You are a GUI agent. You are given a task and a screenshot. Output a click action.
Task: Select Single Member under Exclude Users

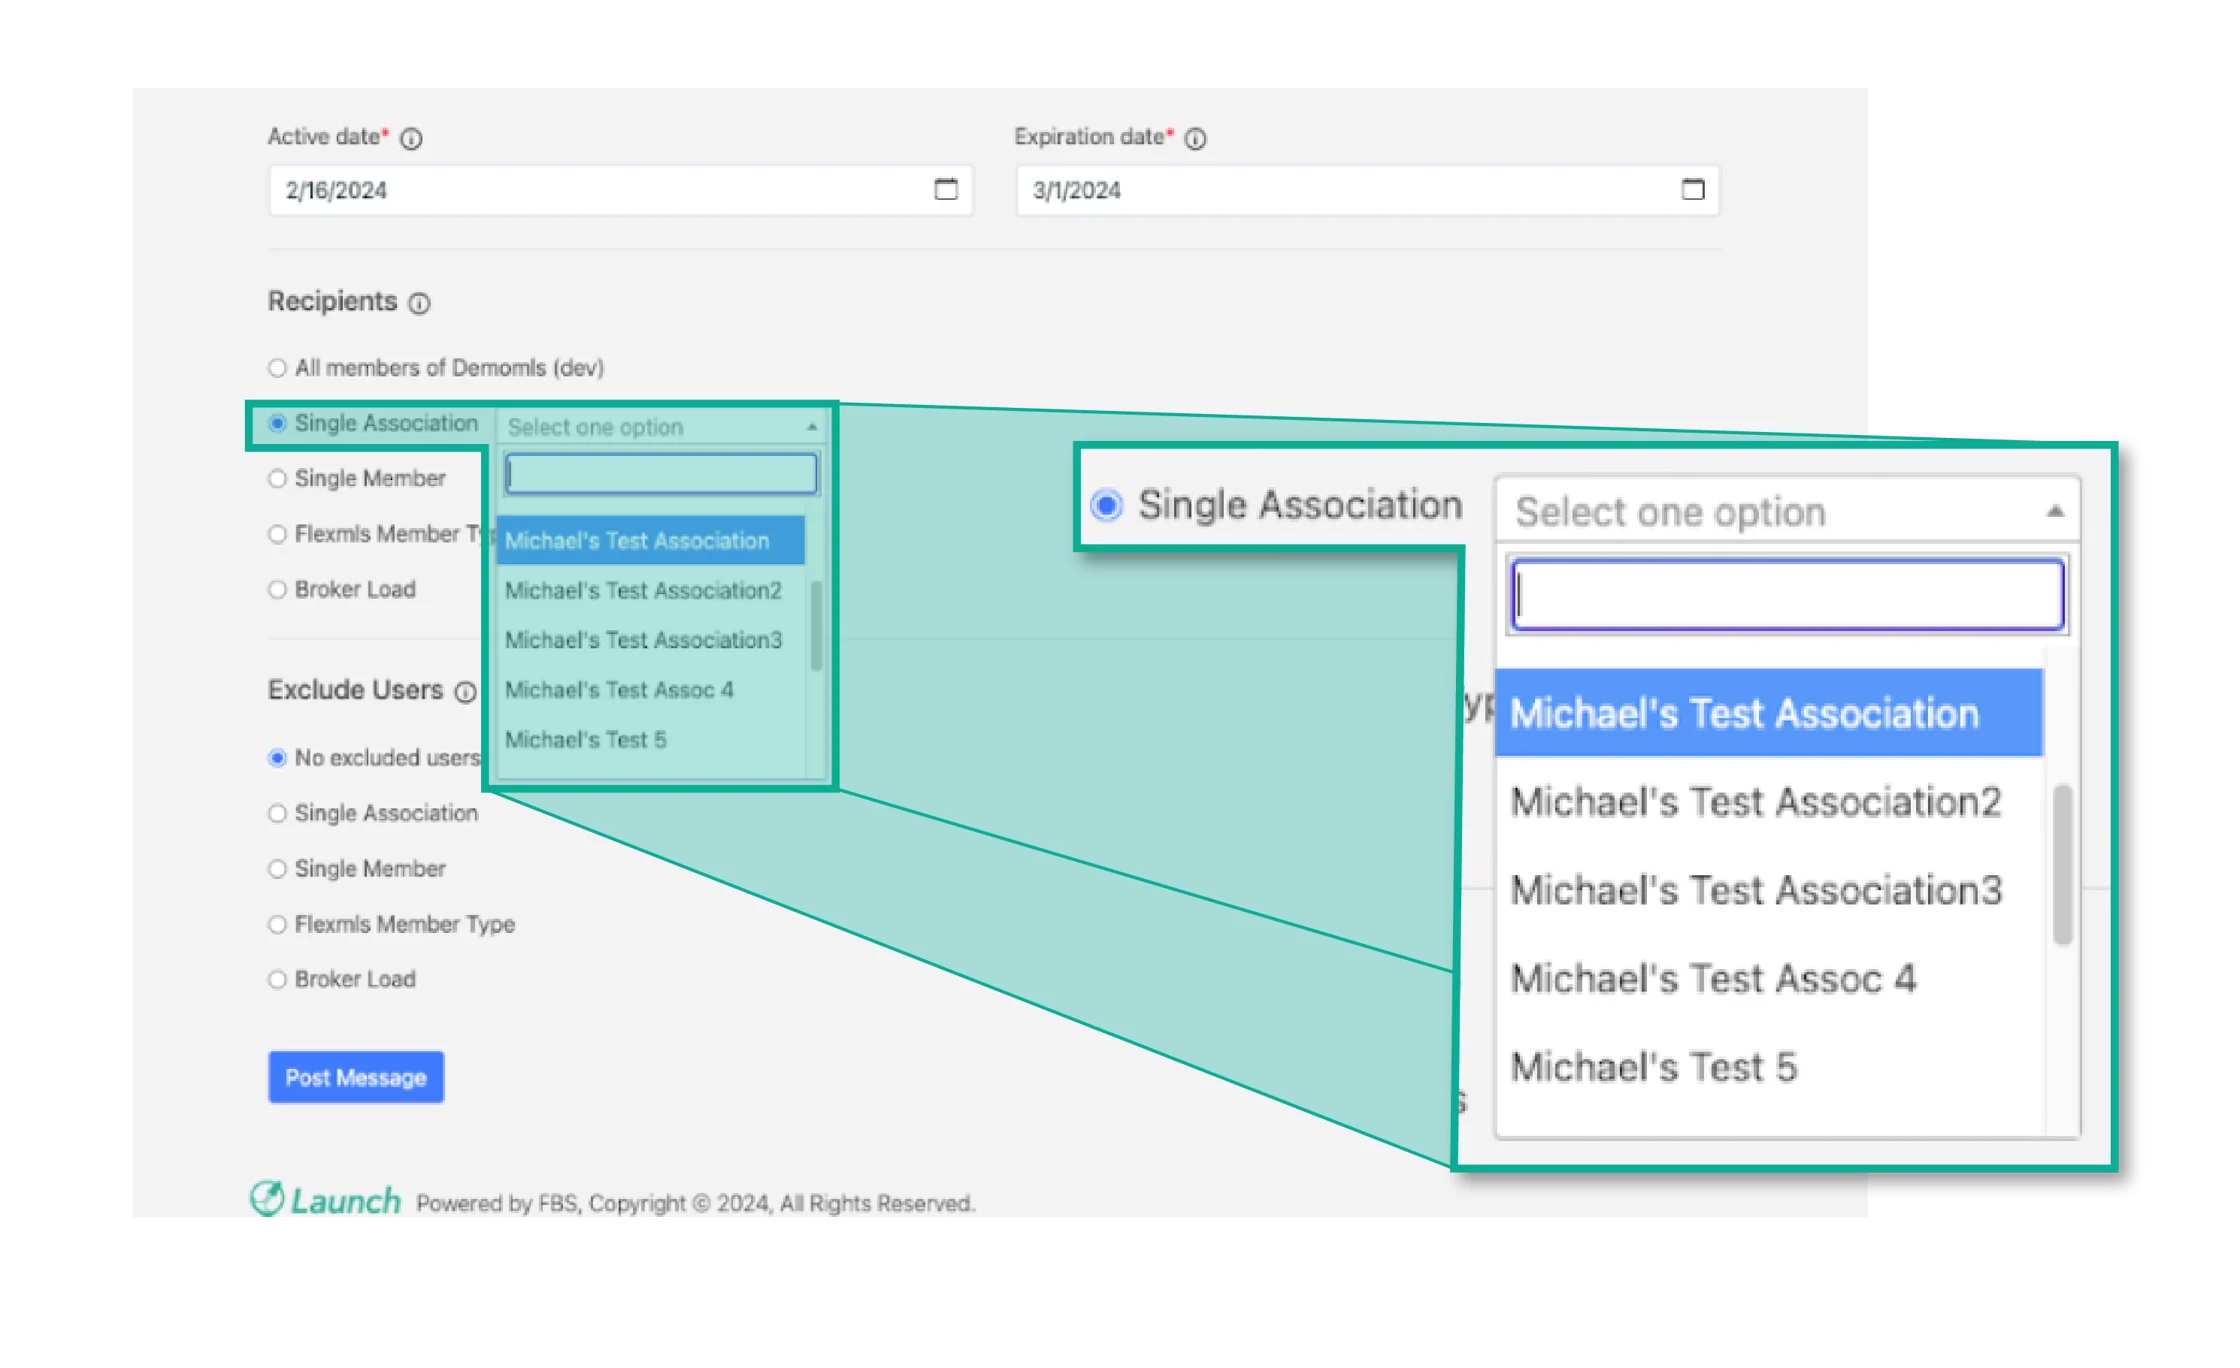pos(277,869)
